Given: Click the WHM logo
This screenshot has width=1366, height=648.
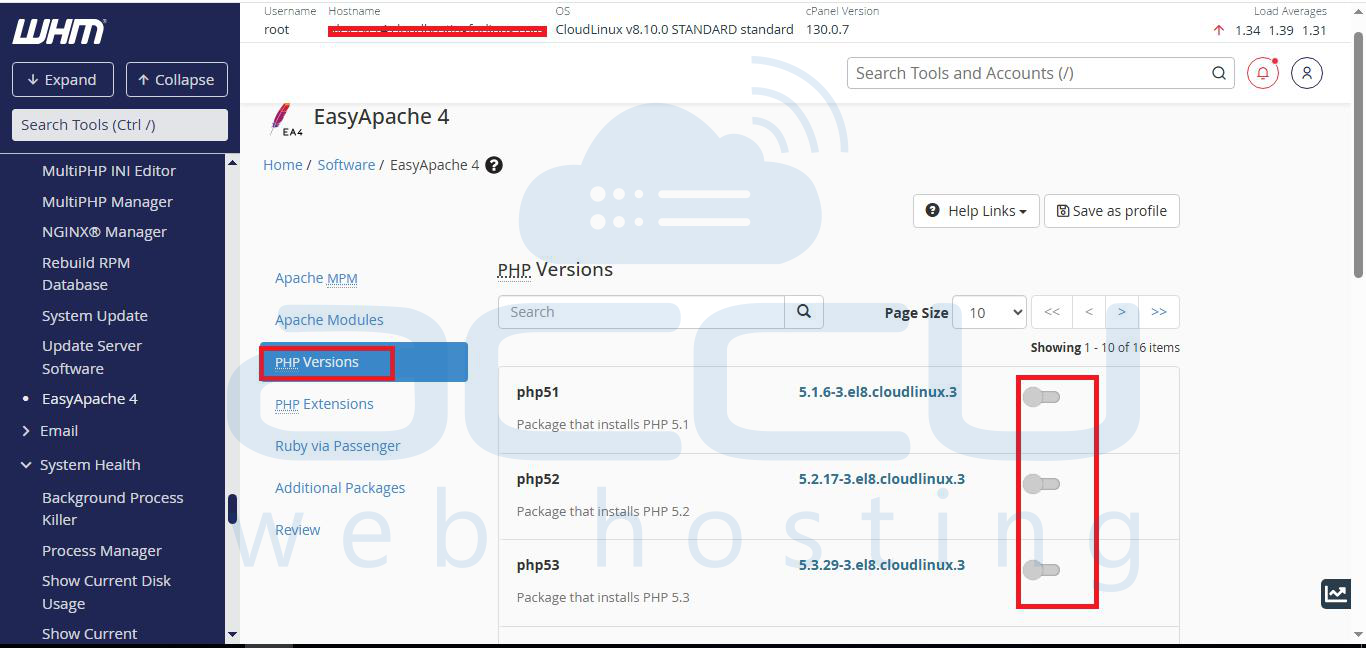Looking at the screenshot, I should tap(58, 31).
